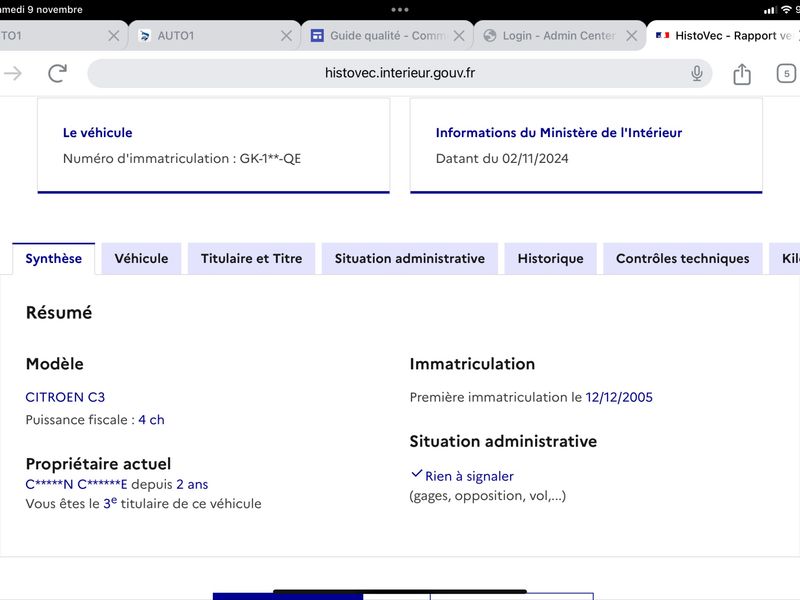800x600 pixels.
Task: Tap registration number GK-1**-QE
Action: [x=270, y=159]
